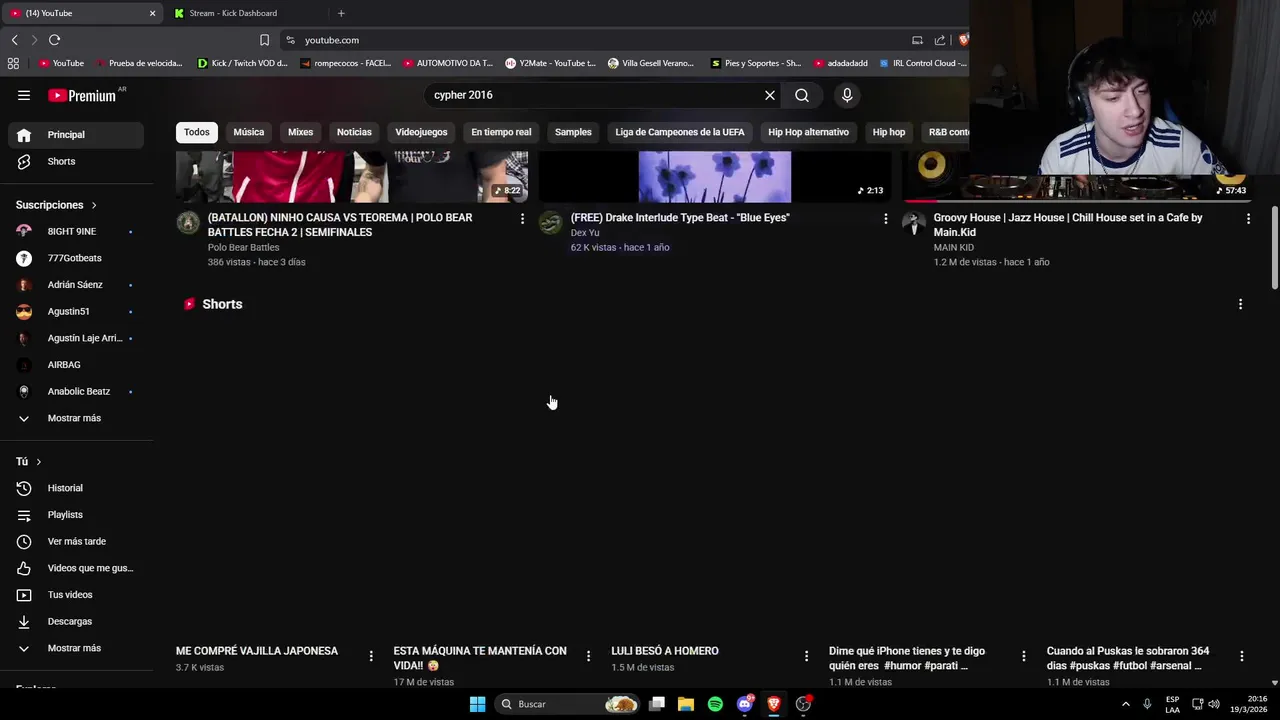The height and width of the screenshot is (720, 1280).
Task: Open Historial in the sidebar
Action: coord(76,488)
